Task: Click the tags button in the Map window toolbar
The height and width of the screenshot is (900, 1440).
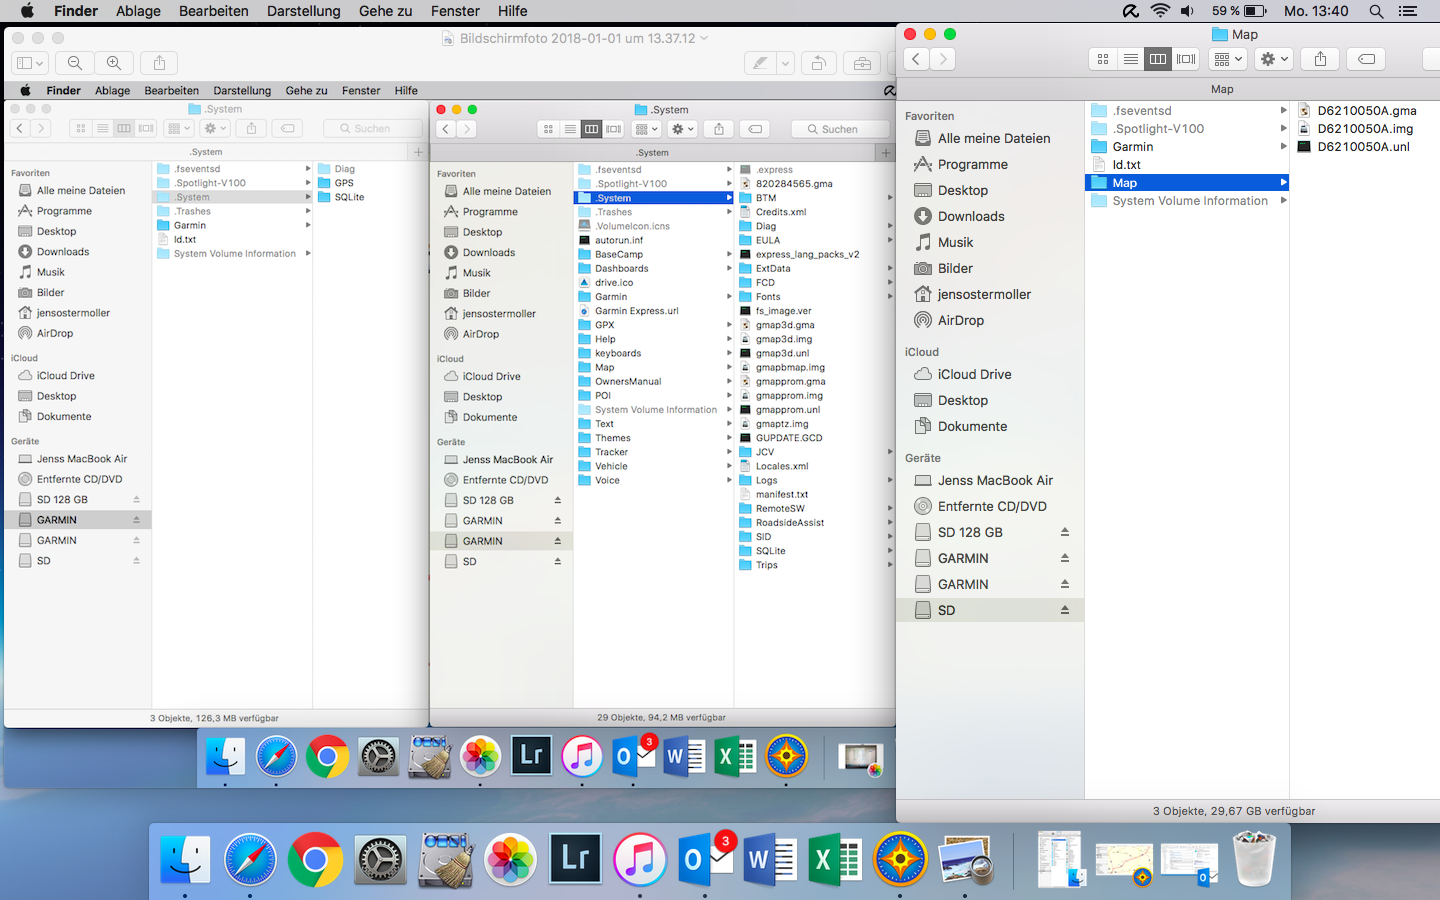Action: pos(1366,59)
